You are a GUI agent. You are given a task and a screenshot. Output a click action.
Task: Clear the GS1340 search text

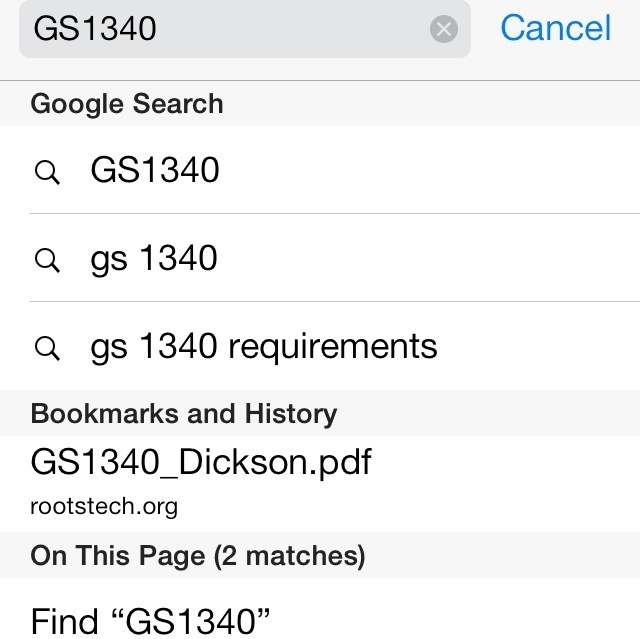point(444,29)
